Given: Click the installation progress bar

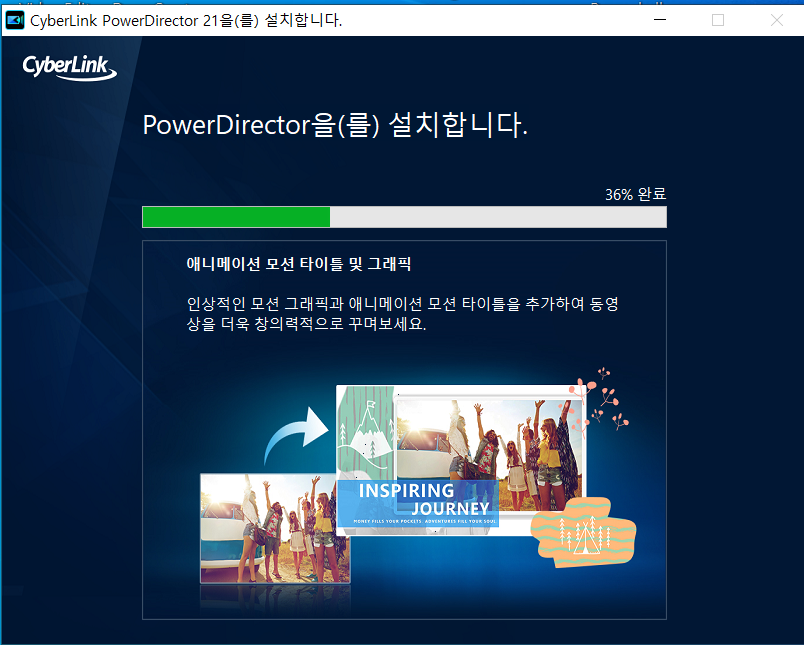Looking at the screenshot, I should [403, 217].
